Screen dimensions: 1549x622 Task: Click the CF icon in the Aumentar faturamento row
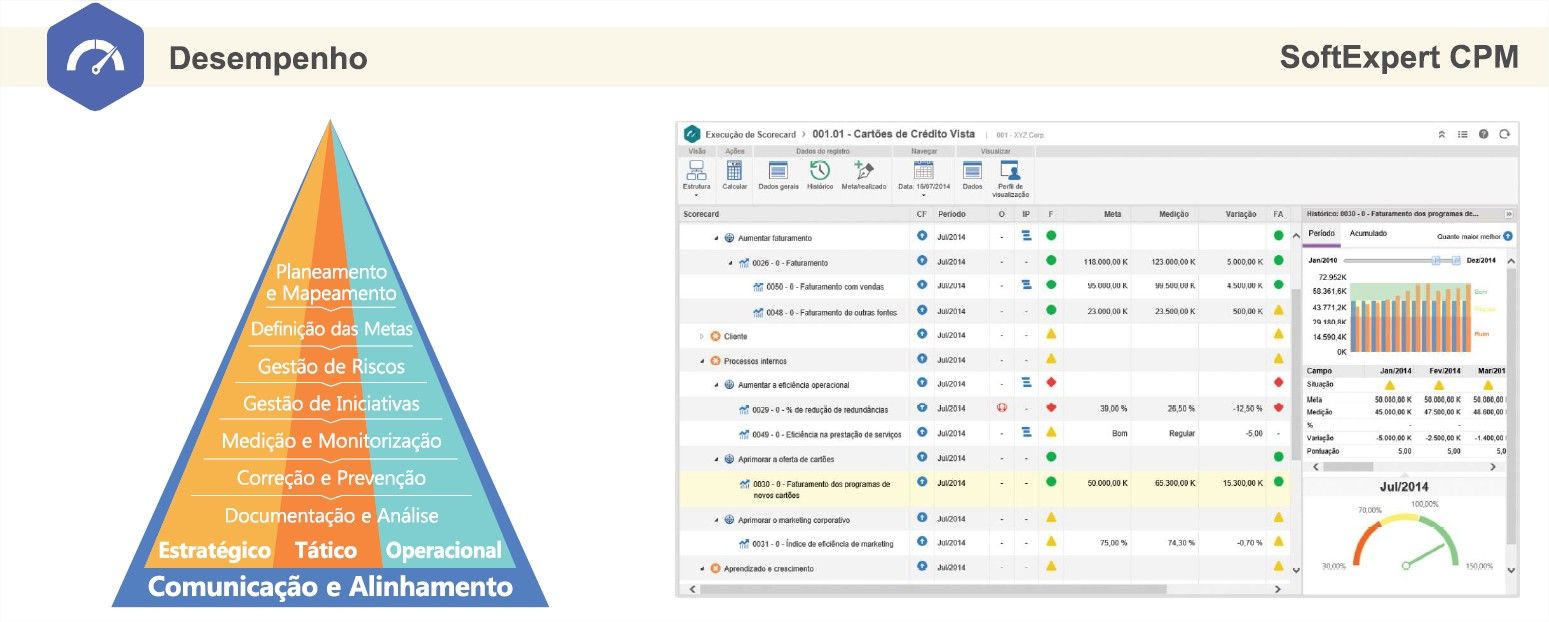(922, 236)
